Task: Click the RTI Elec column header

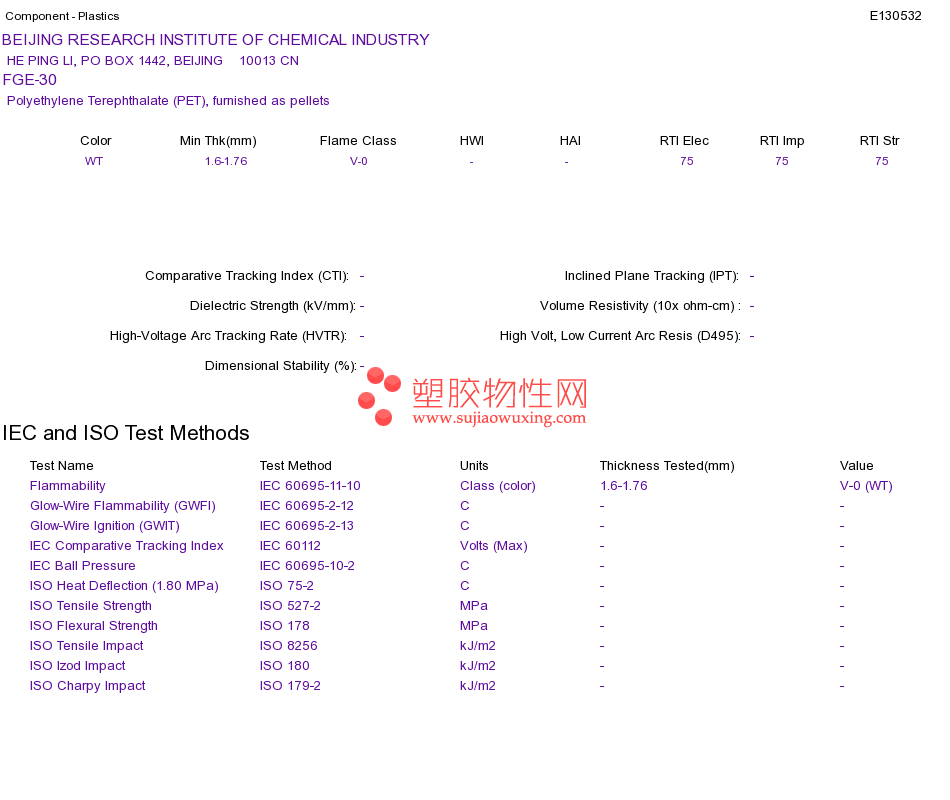Action: click(x=684, y=141)
